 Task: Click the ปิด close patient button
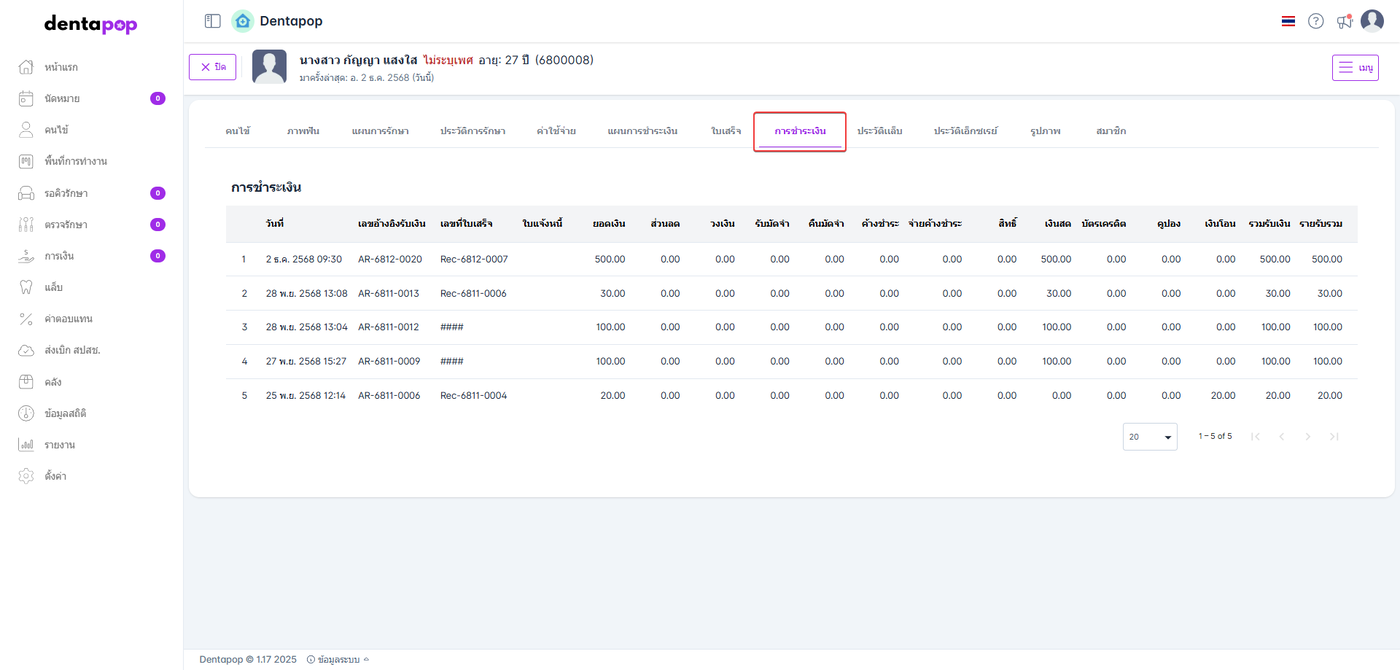212,67
